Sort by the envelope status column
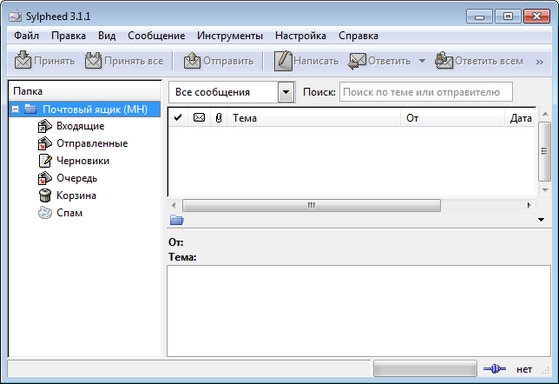The width and height of the screenshot is (559, 384). (x=199, y=118)
